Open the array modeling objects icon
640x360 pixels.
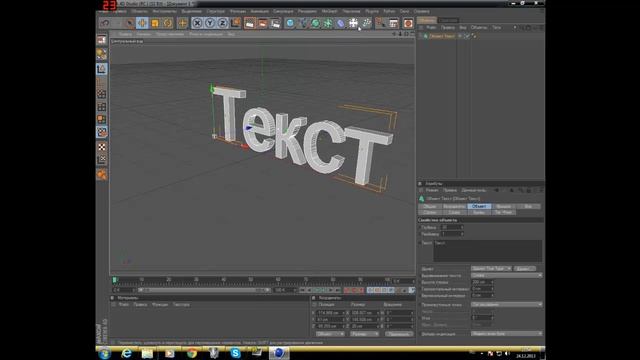coord(328,23)
